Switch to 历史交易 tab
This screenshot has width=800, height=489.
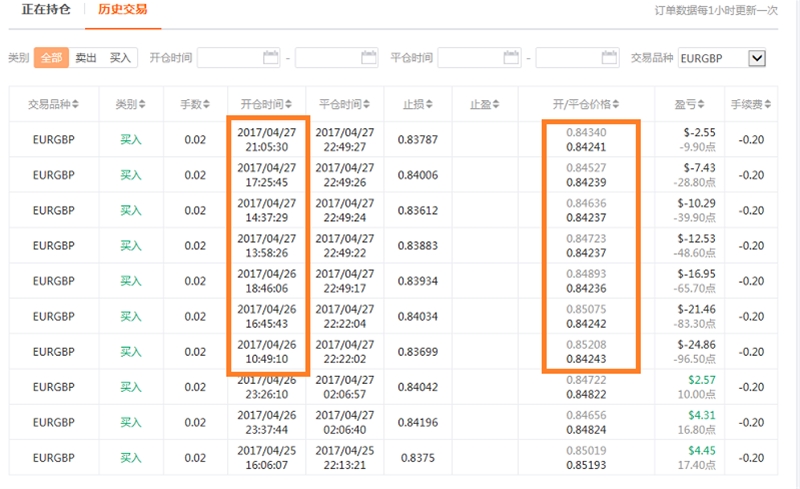122,9
